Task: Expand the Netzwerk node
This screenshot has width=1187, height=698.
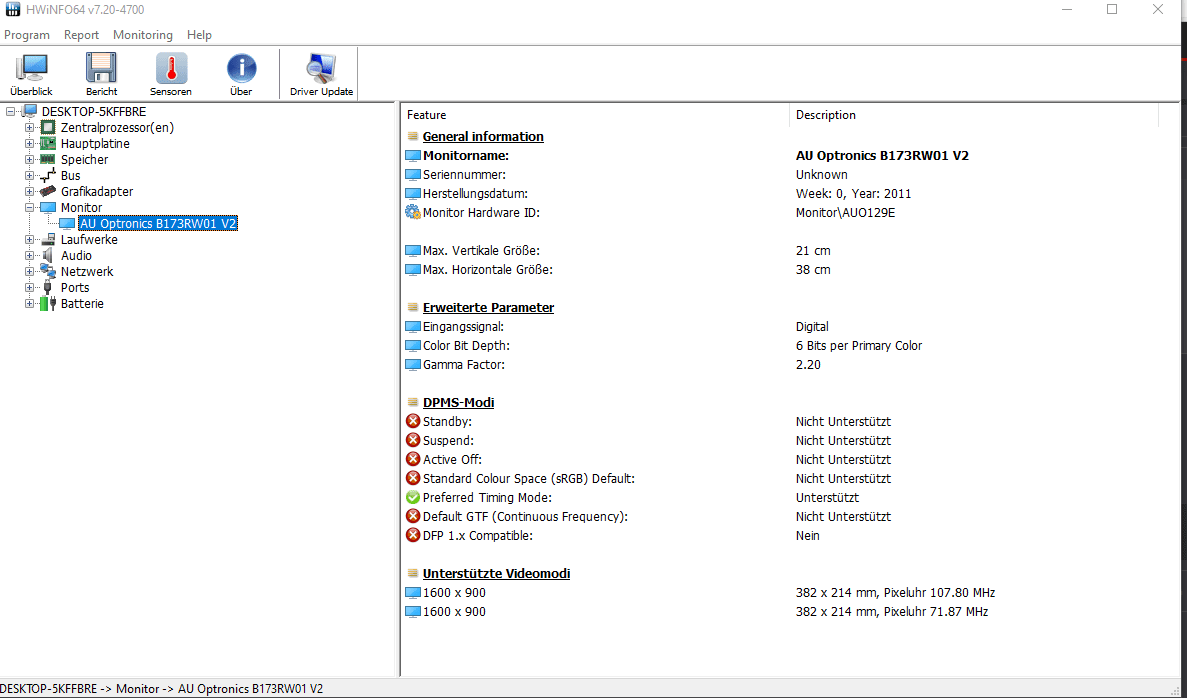Action: click(x=30, y=272)
